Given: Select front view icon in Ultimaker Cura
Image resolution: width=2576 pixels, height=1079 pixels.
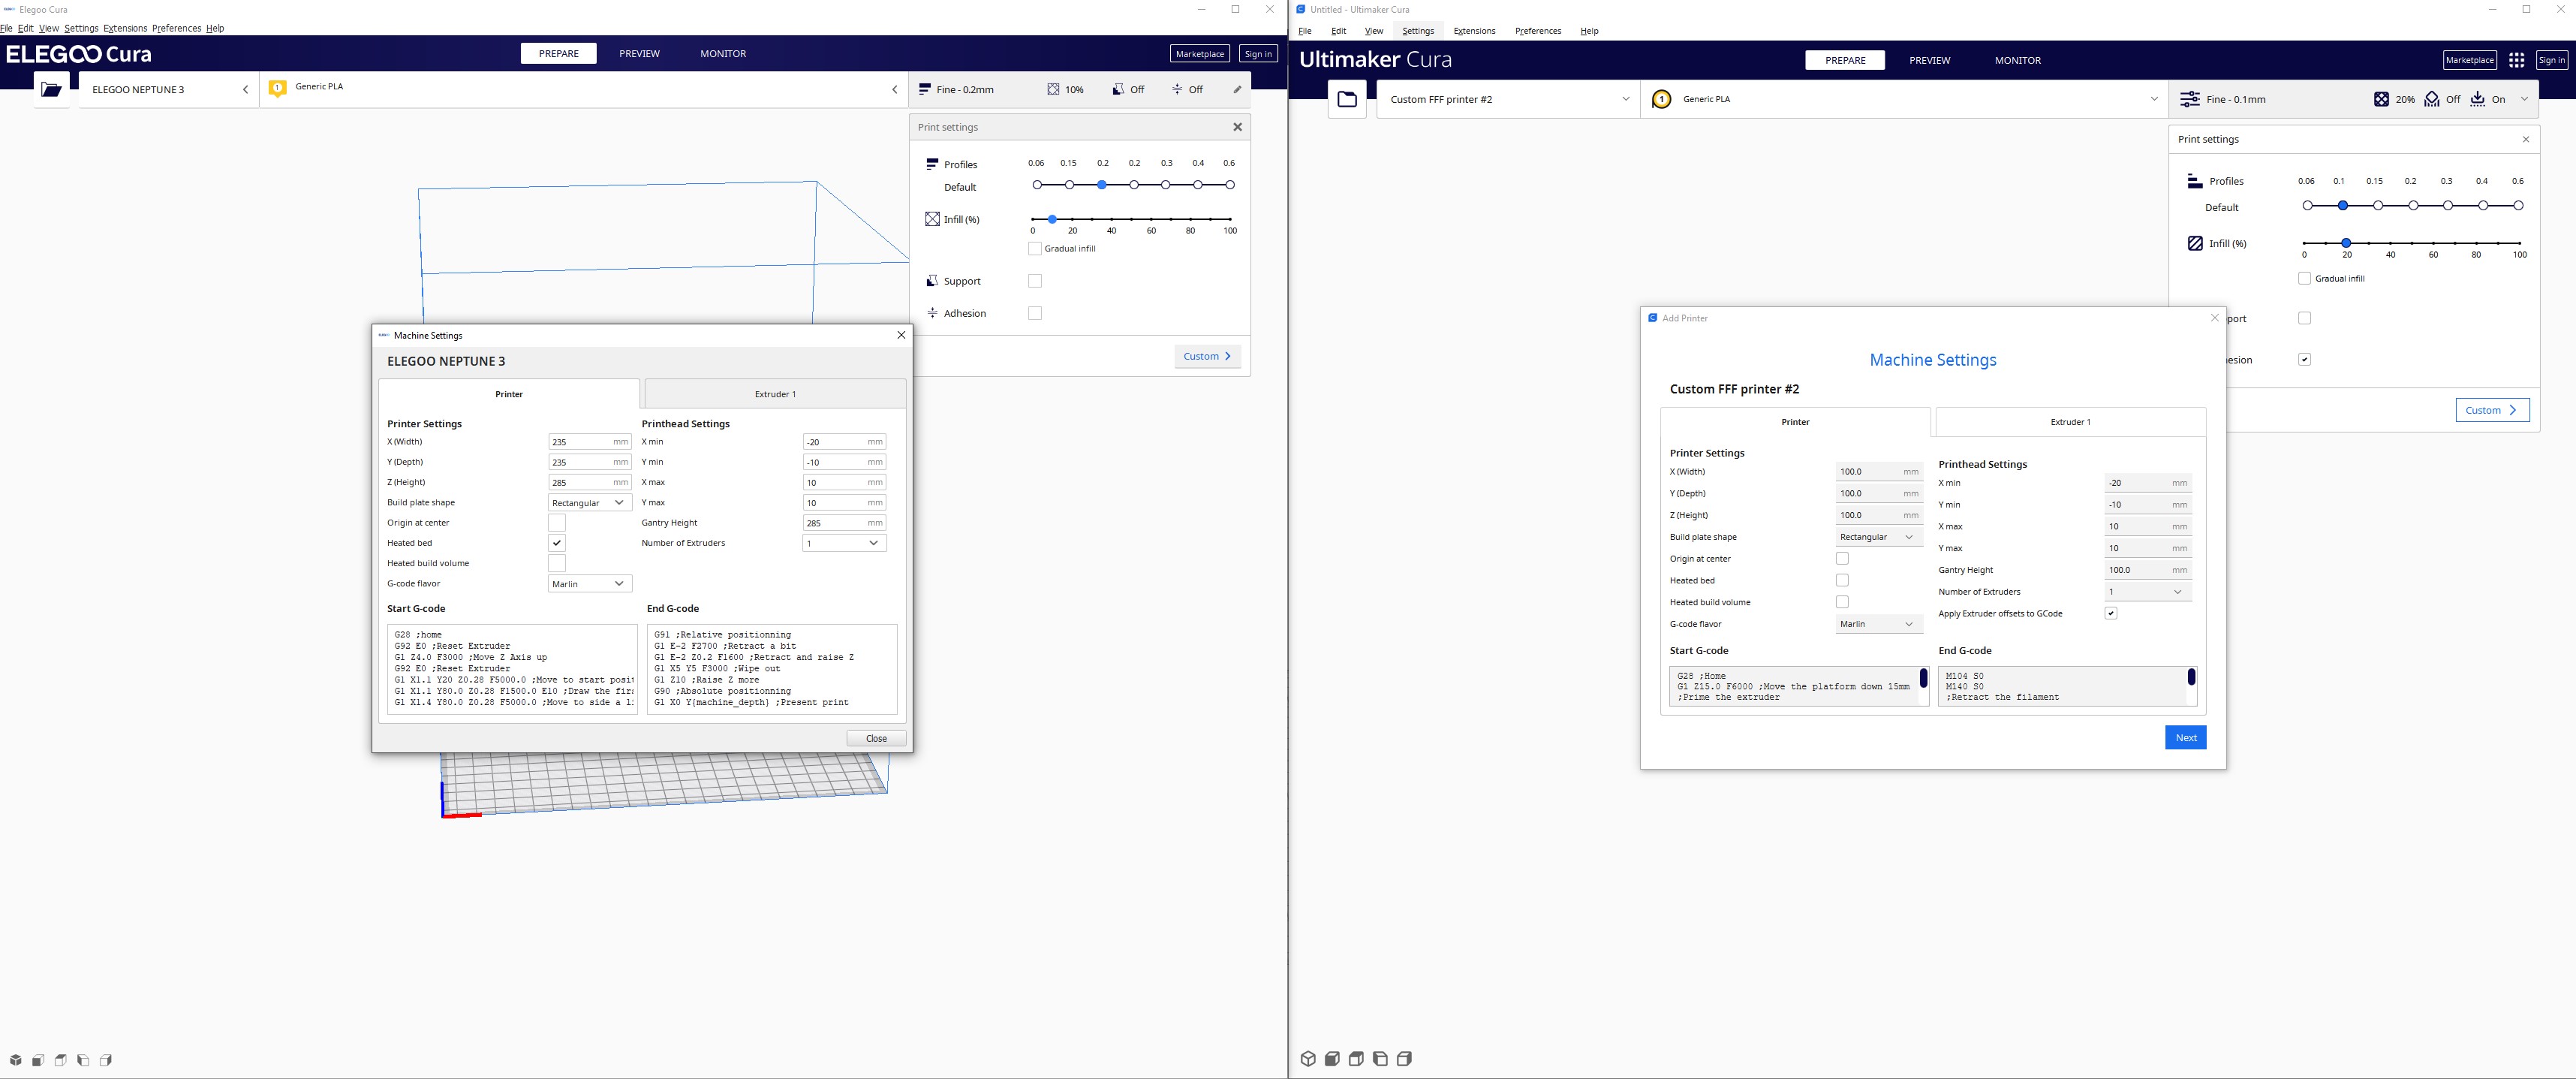Looking at the screenshot, I should pos(1332,1059).
